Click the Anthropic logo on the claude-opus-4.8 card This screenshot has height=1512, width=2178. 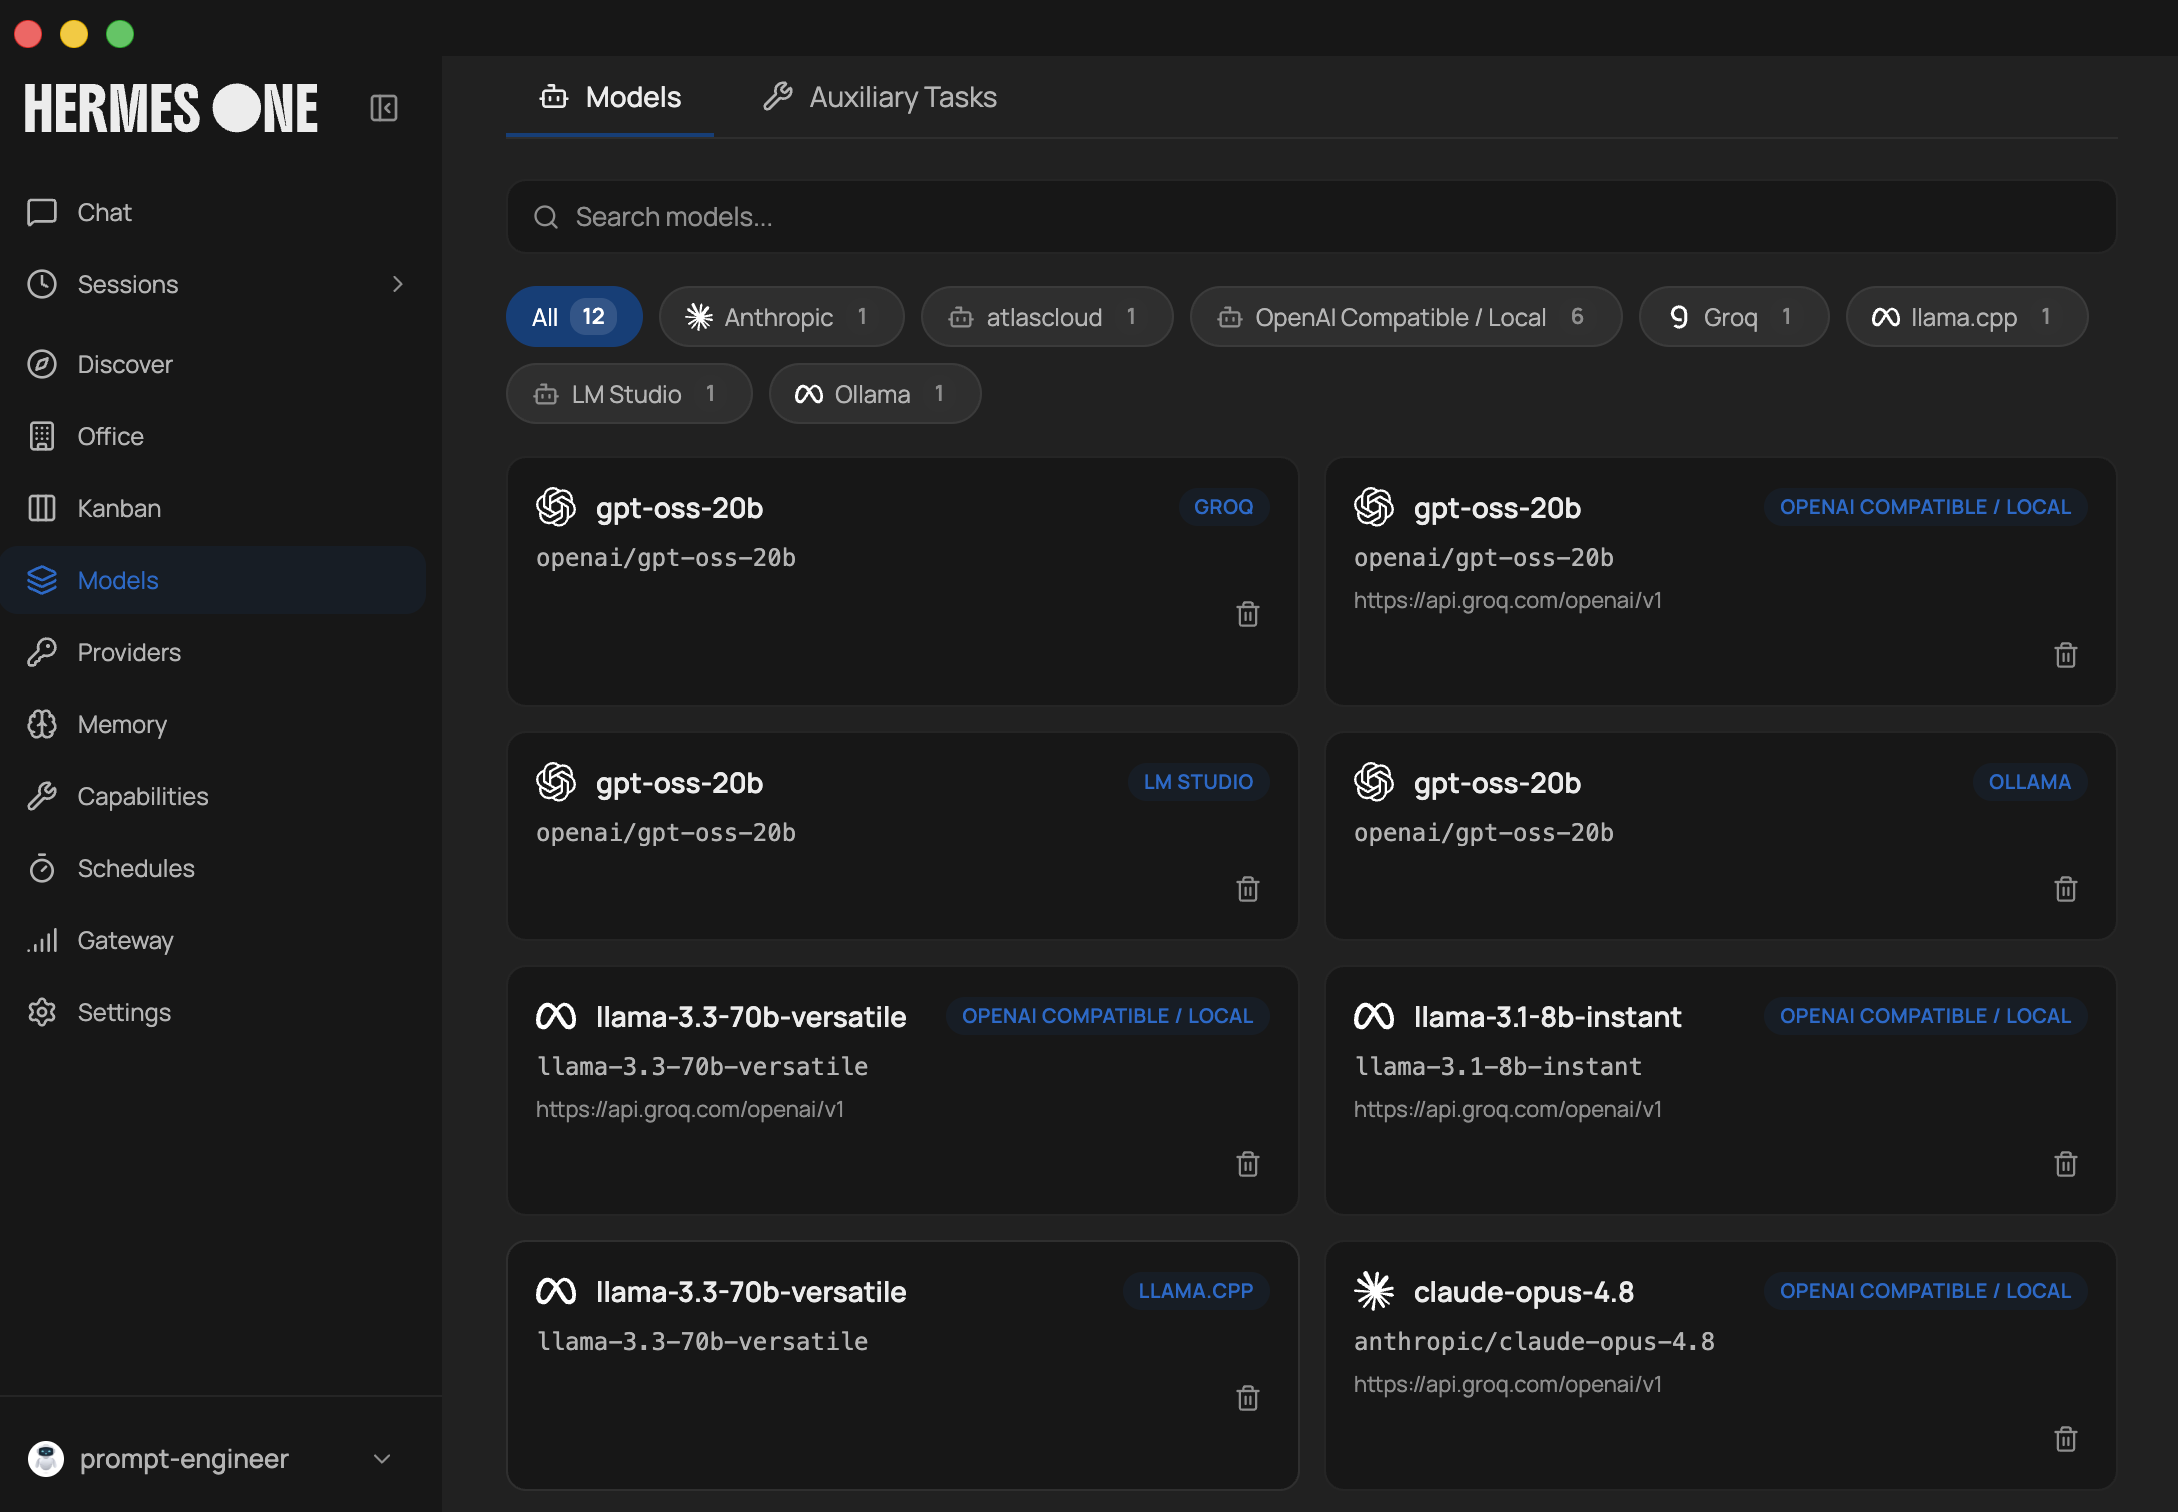click(x=1374, y=1291)
